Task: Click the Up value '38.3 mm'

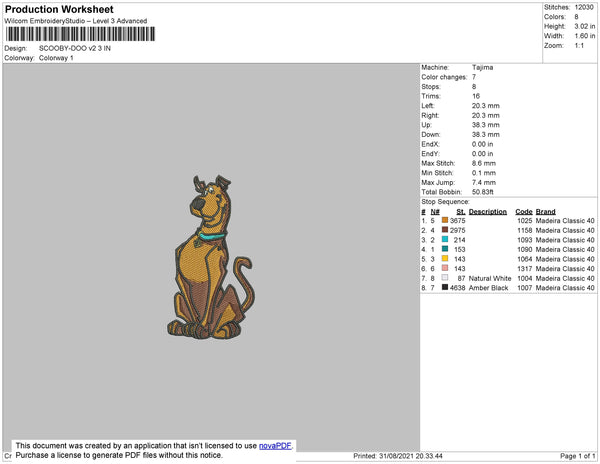Action: [x=486, y=125]
